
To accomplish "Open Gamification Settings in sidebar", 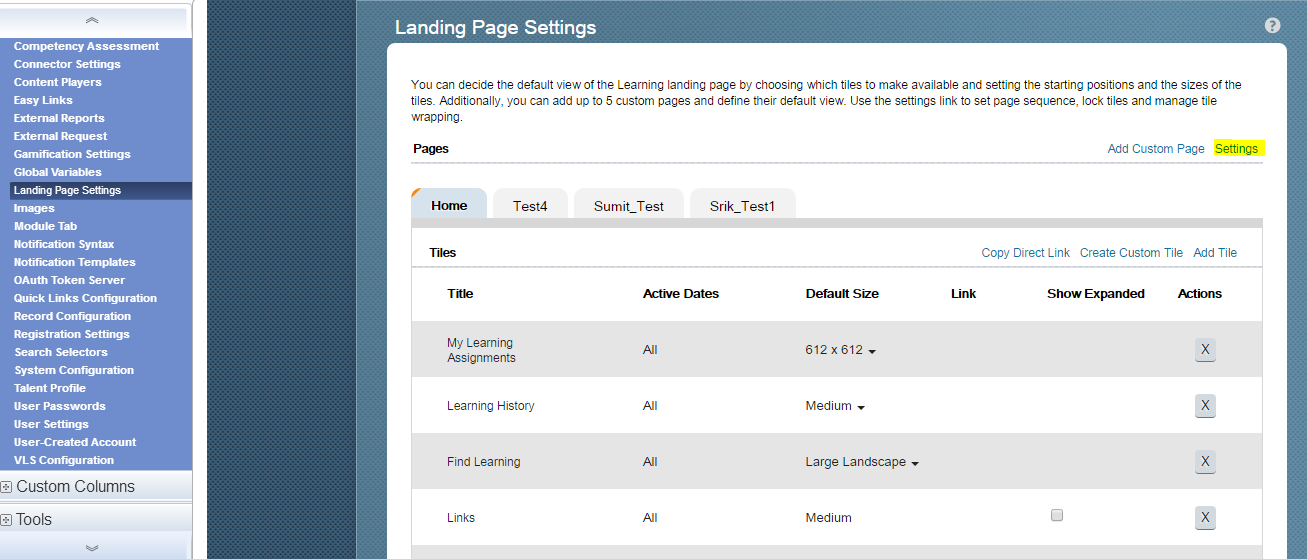I will [x=72, y=154].
